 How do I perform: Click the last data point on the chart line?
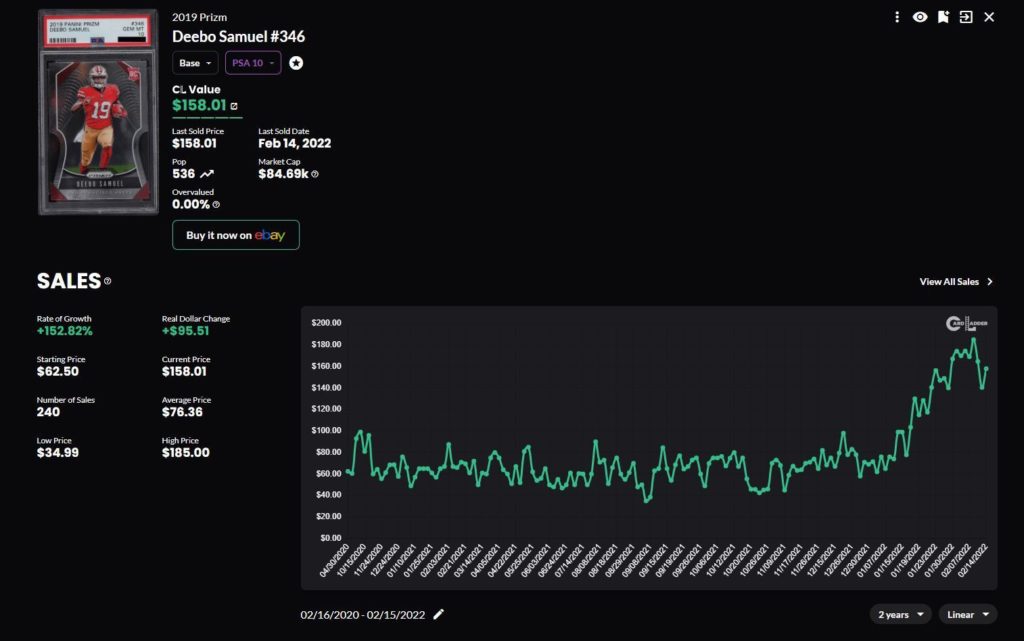click(986, 369)
